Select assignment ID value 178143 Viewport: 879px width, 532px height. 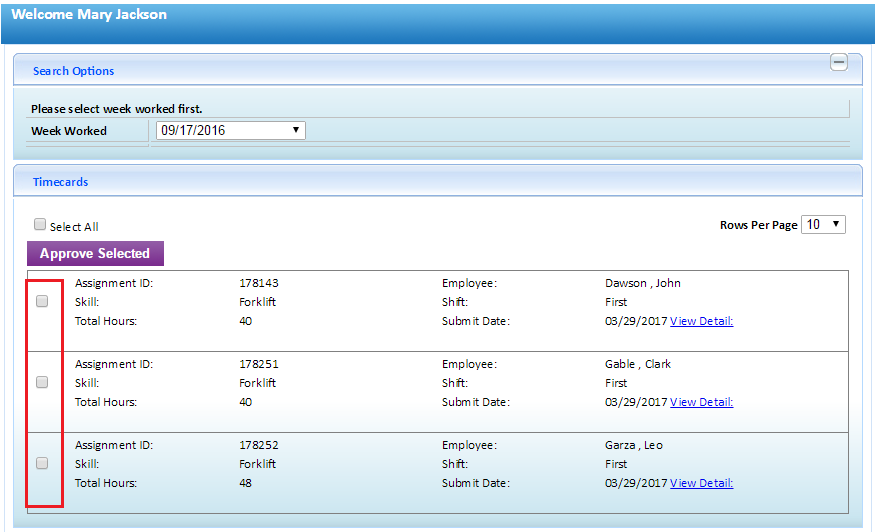click(x=258, y=283)
